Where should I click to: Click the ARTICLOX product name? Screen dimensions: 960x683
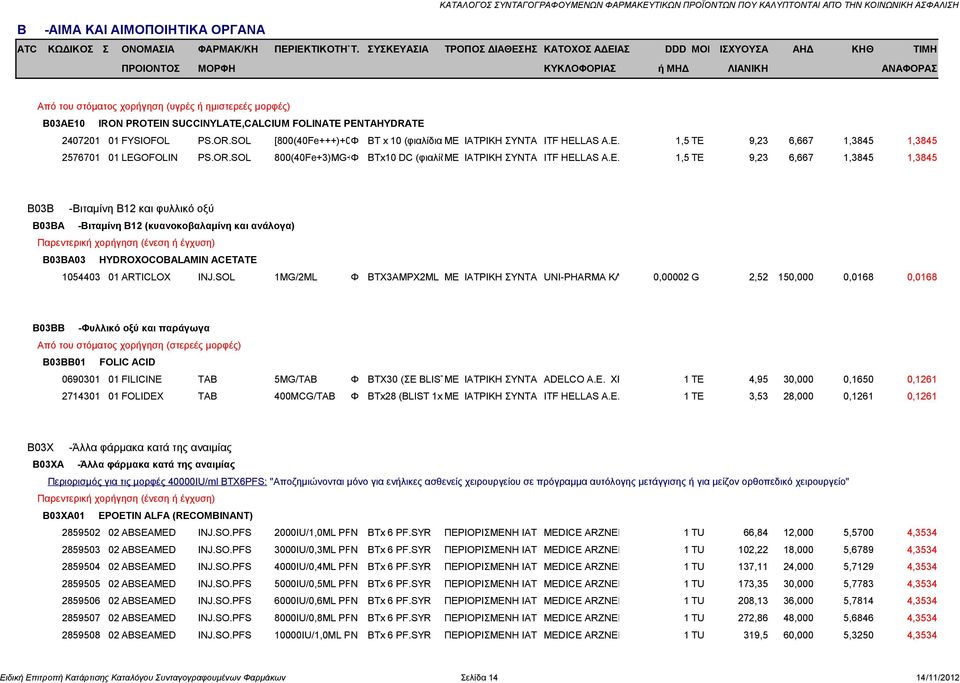click(x=146, y=277)
